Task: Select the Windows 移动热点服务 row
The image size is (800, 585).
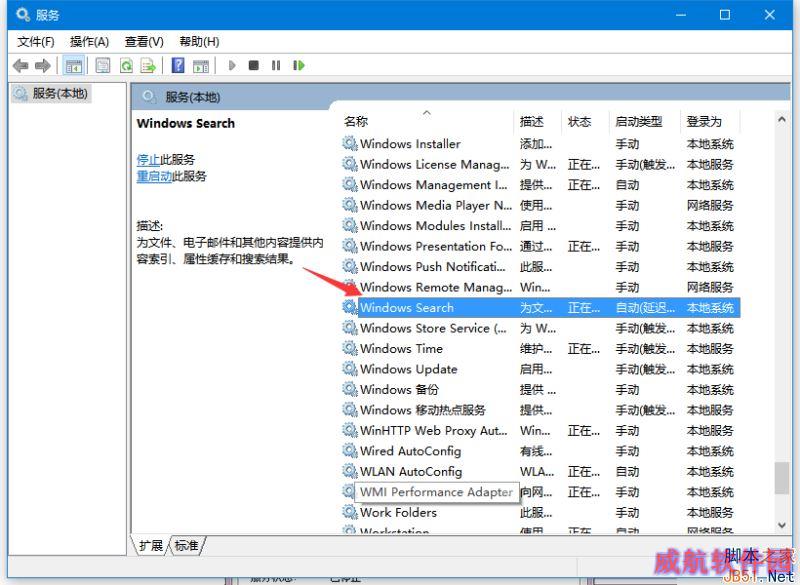Action: [x=539, y=410]
